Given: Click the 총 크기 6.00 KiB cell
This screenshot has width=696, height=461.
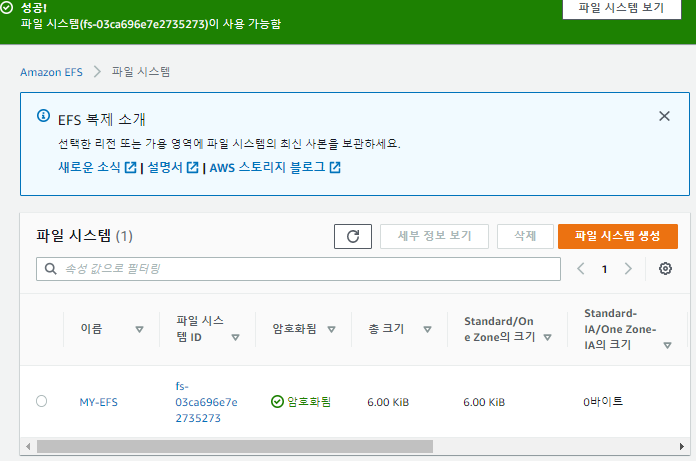Looking at the screenshot, I should click(388, 402).
